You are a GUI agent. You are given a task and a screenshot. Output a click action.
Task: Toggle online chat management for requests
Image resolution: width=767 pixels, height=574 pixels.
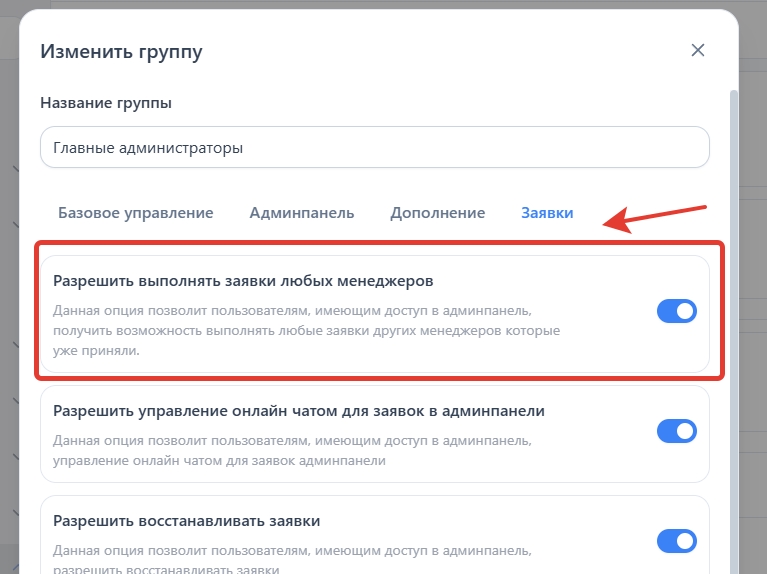676,431
